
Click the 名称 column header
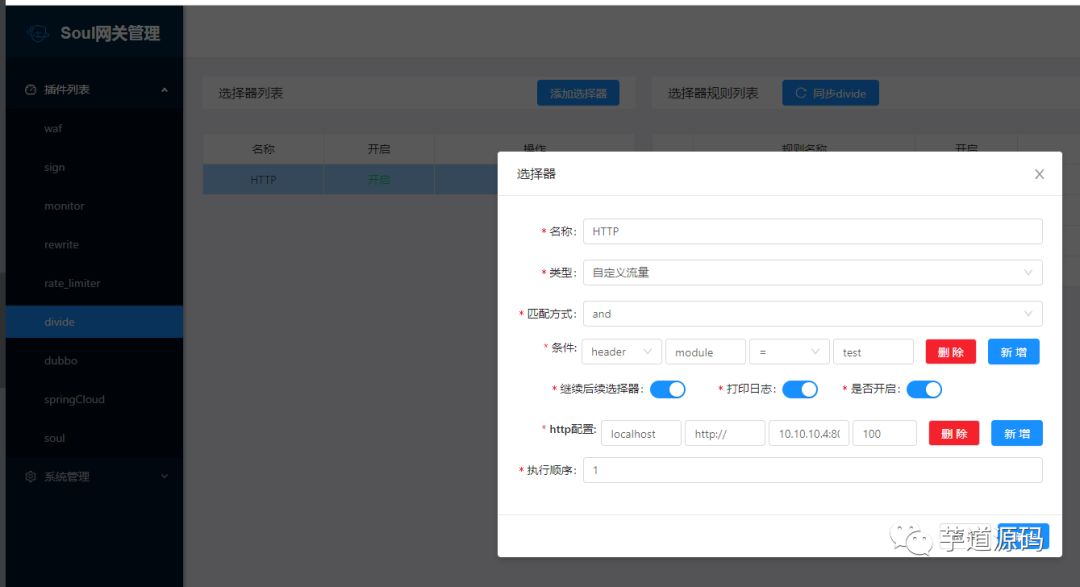click(x=263, y=149)
